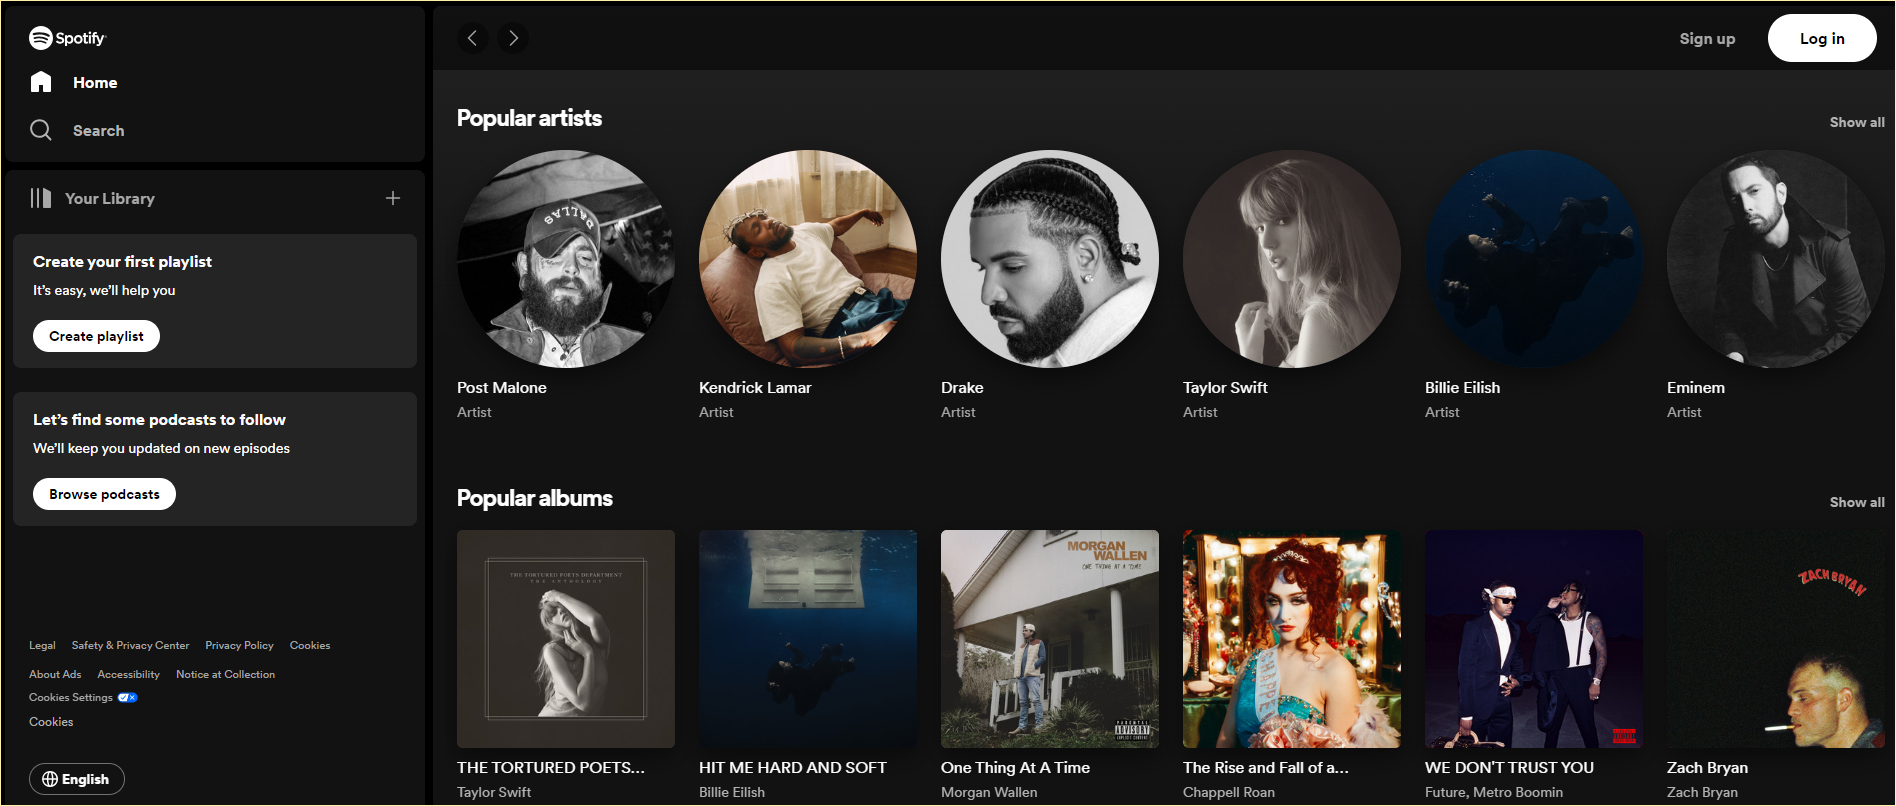
Task: Open Kendrick Lamar artist photo
Action: [808, 259]
